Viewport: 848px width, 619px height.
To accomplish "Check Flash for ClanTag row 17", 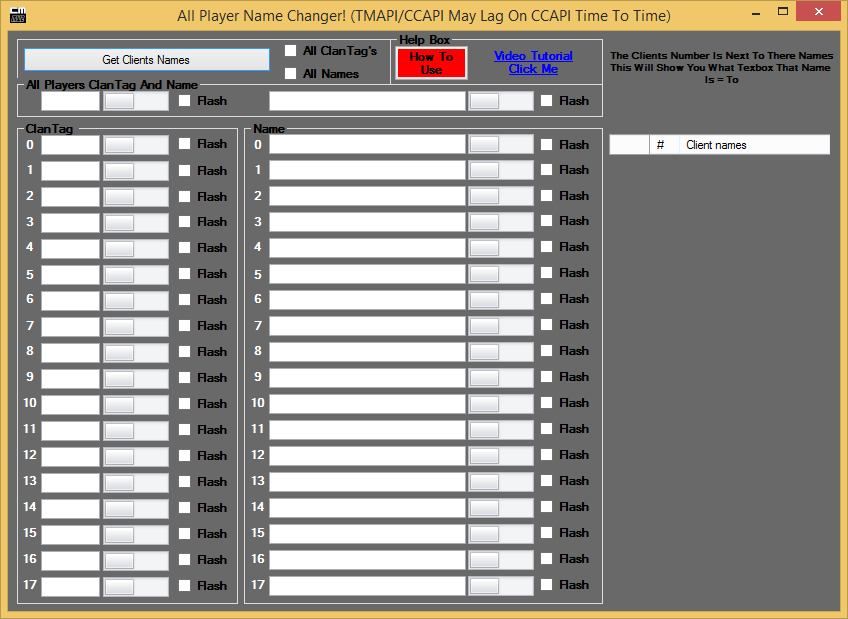I will 185,586.
